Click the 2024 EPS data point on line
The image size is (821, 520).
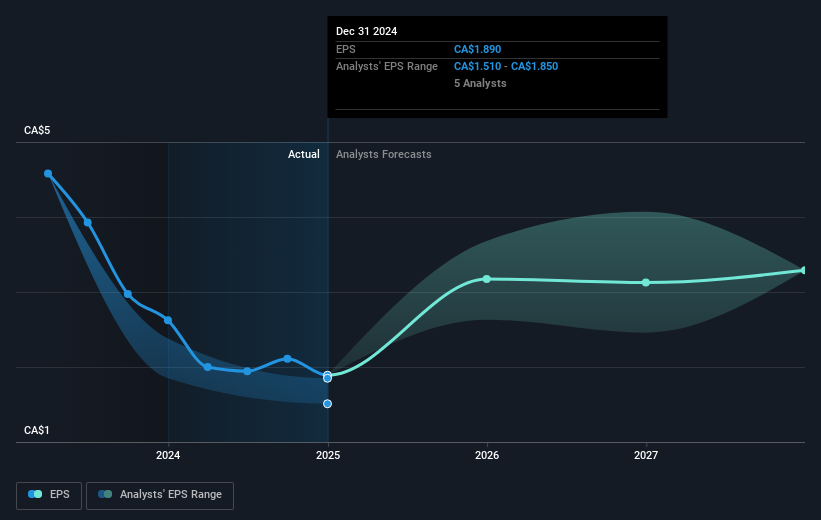tap(168, 320)
